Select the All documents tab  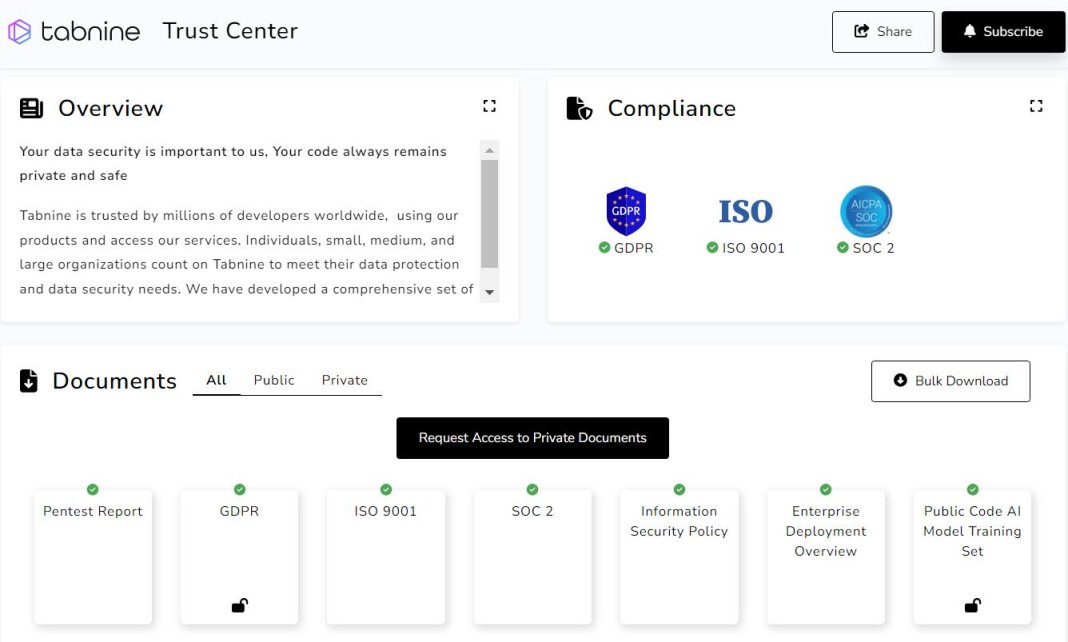216,380
